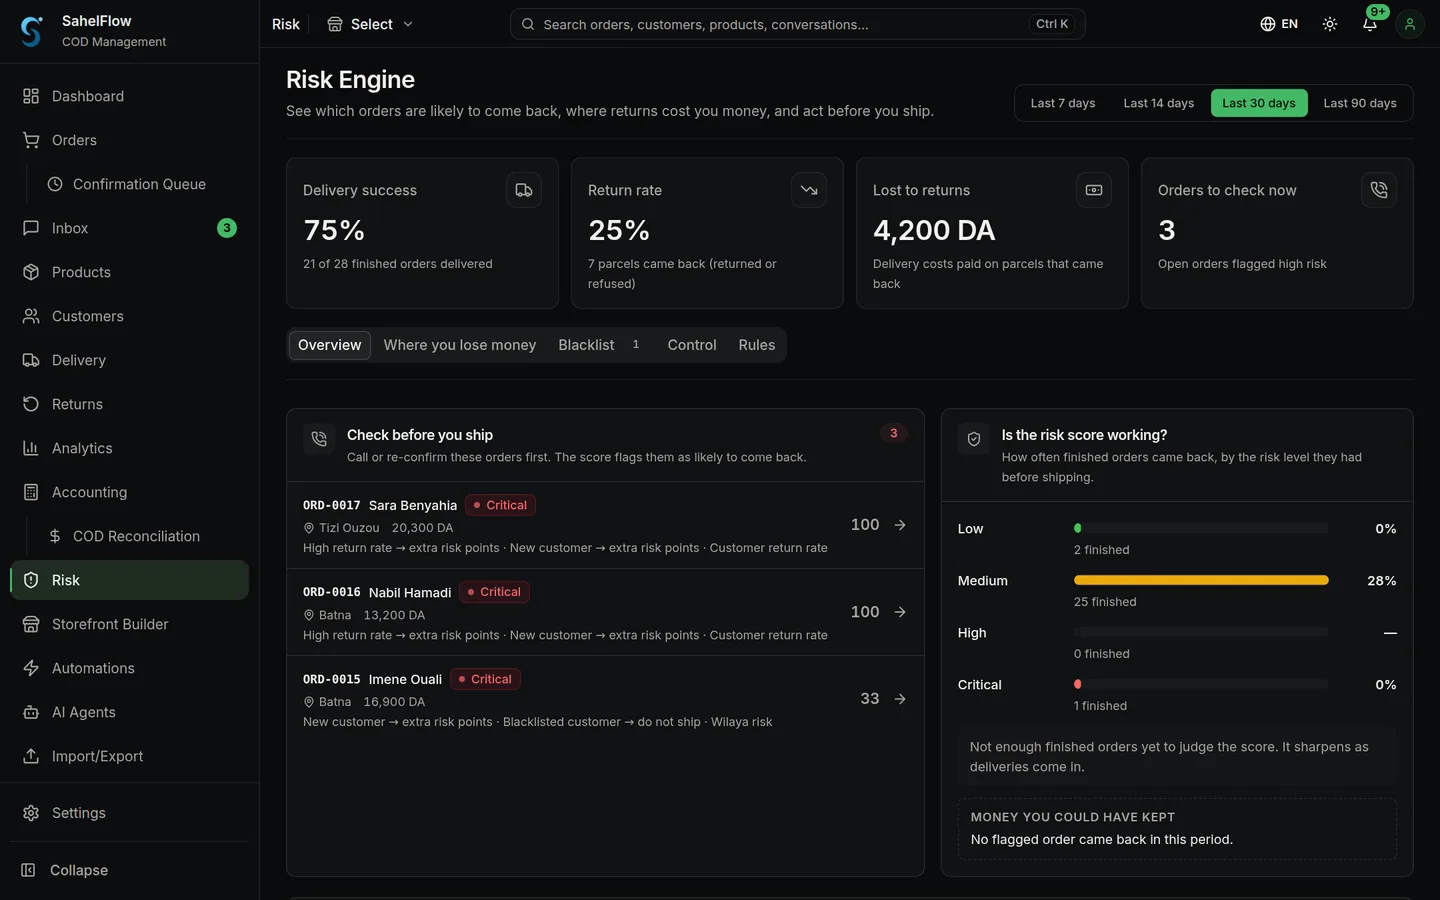Open Settings in sidebar
Screen dimensions: 1440x900
tap(129, 813)
